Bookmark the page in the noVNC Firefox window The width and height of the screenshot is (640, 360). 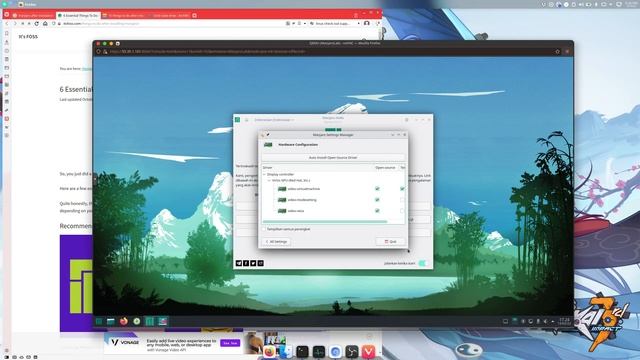pos(558,52)
